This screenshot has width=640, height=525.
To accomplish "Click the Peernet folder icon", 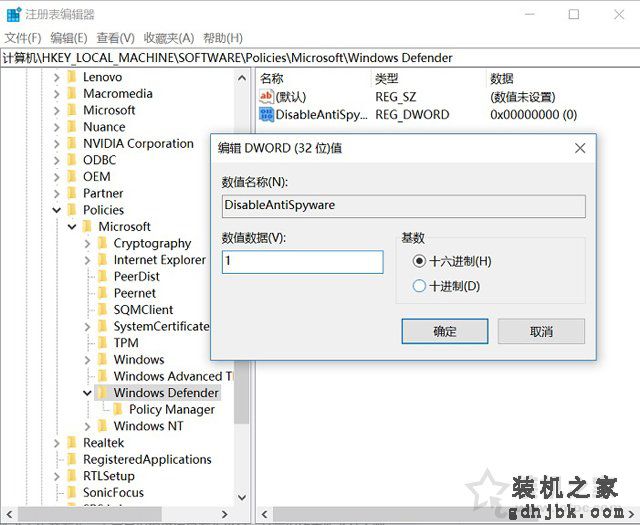I will coord(103,293).
